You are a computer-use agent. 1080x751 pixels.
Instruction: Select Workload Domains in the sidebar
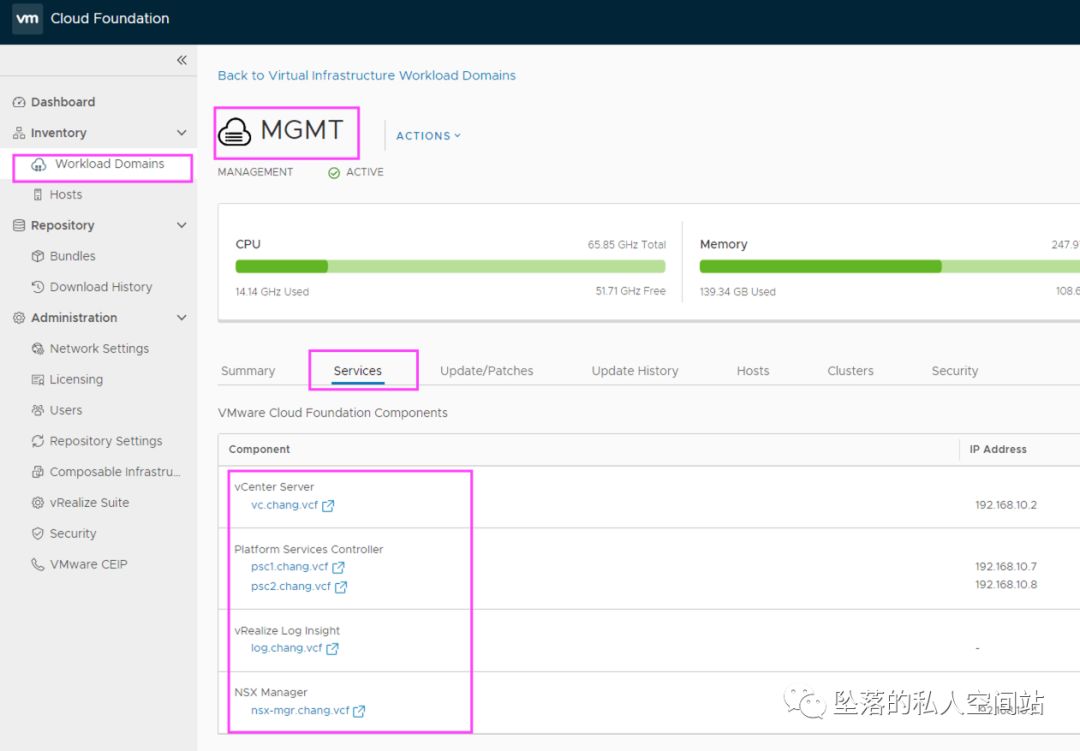110,164
